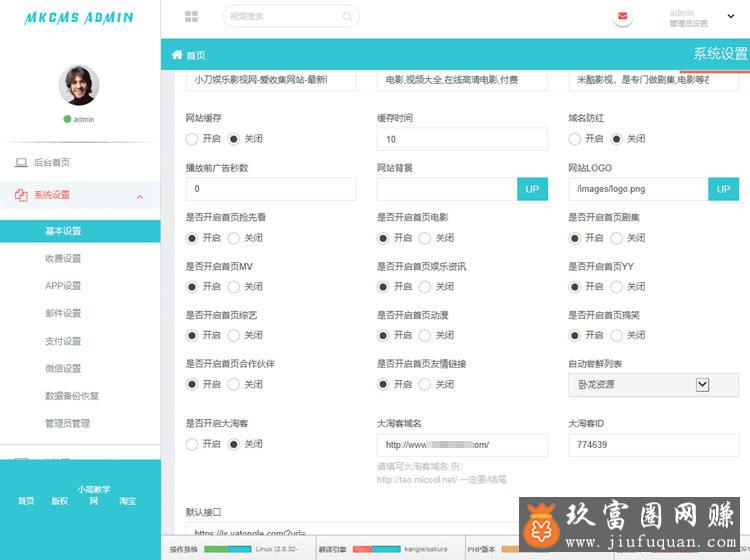
Task: Click the grid menu icon in top bar
Action: coord(191,17)
